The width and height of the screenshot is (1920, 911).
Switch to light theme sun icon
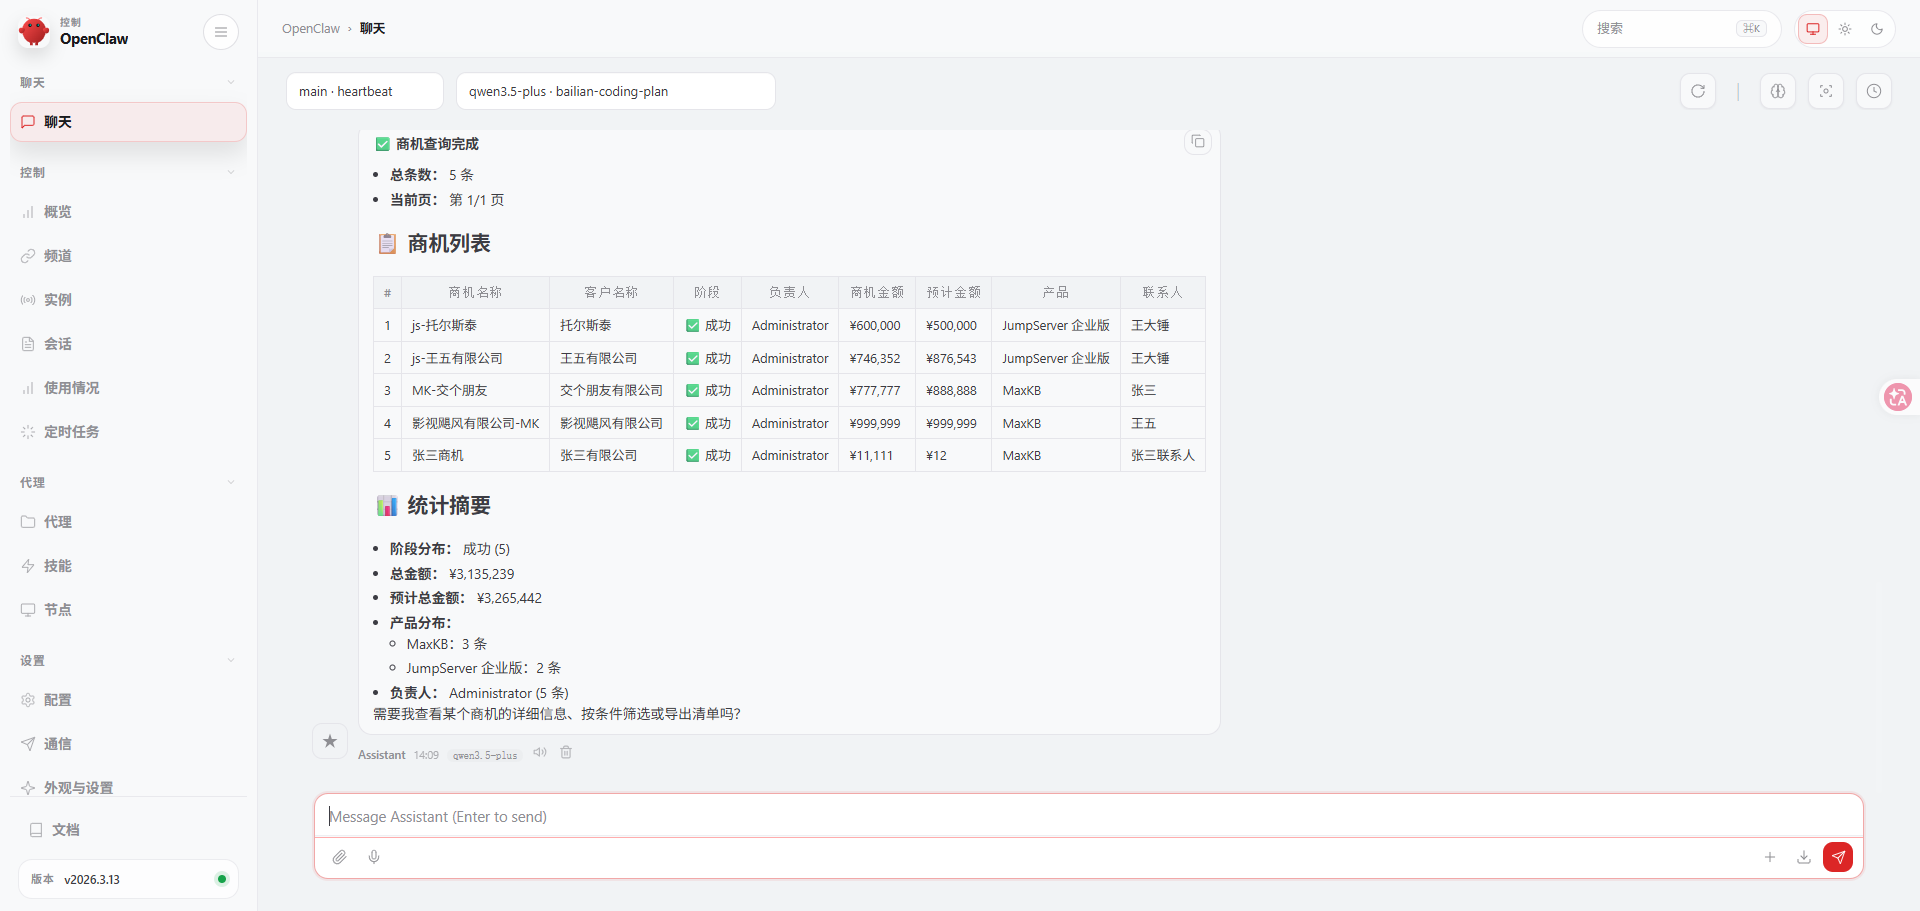(x=1845, y=29)
